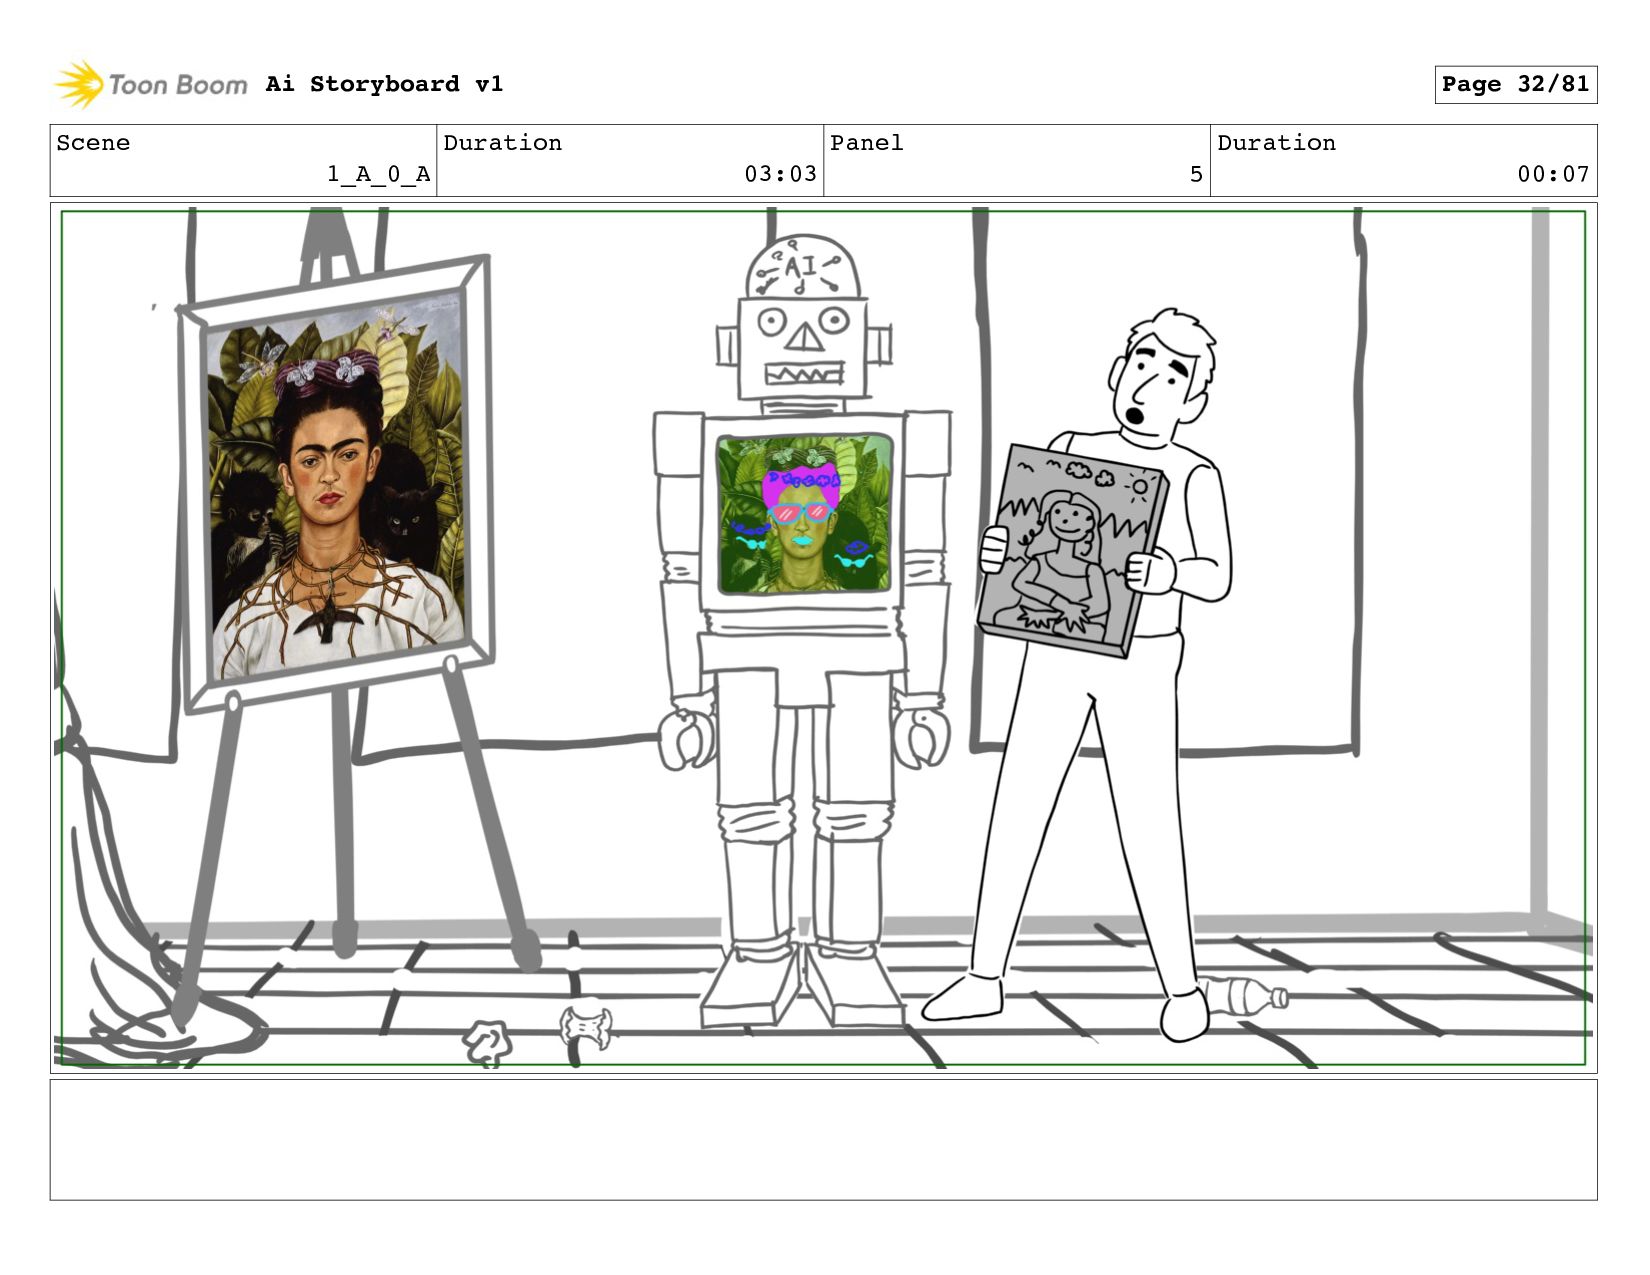
Task: Click the gray drawing held by the man
Action: coord(1071,551)
